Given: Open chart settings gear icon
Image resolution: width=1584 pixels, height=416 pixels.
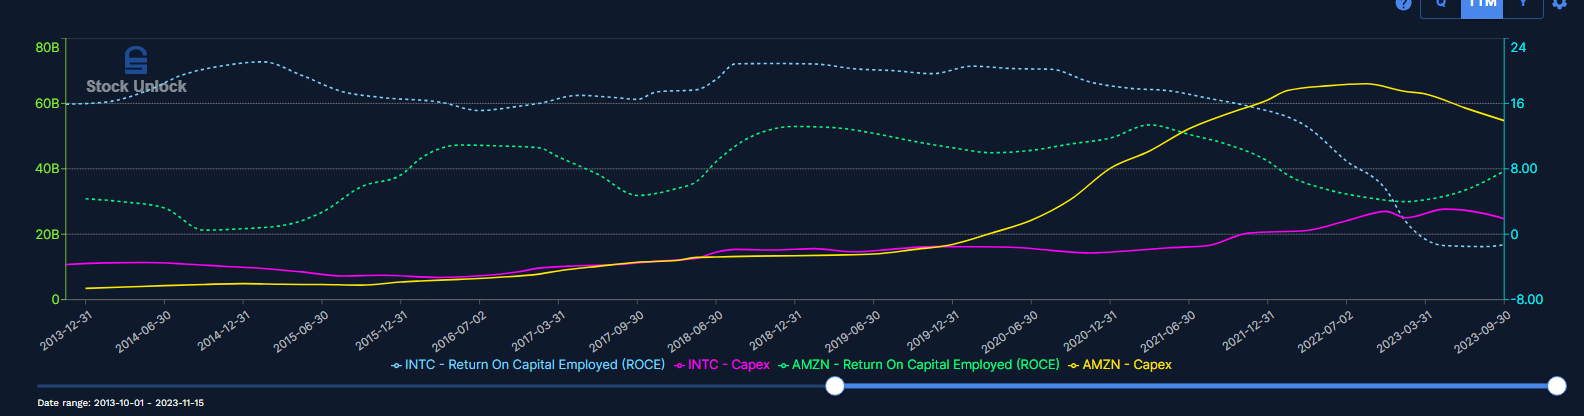Looking at the screenshot, I should 1559,4.
